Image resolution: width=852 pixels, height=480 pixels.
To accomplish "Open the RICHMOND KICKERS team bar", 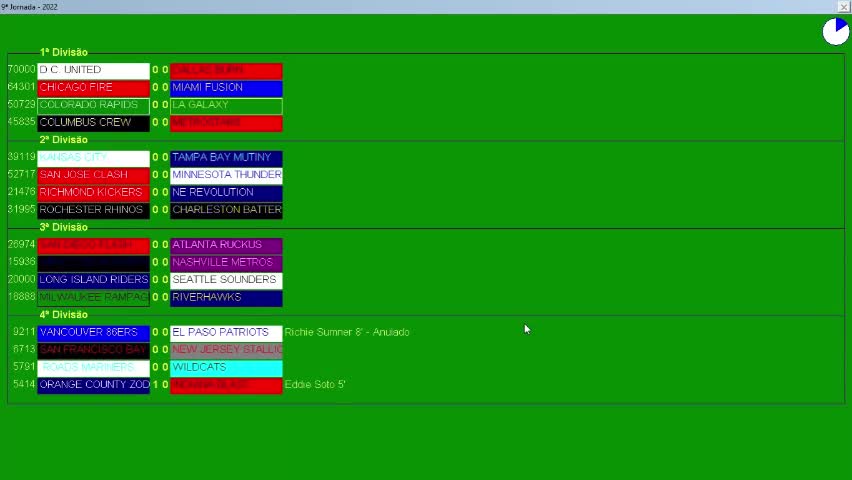I will [x=93, y=193].
